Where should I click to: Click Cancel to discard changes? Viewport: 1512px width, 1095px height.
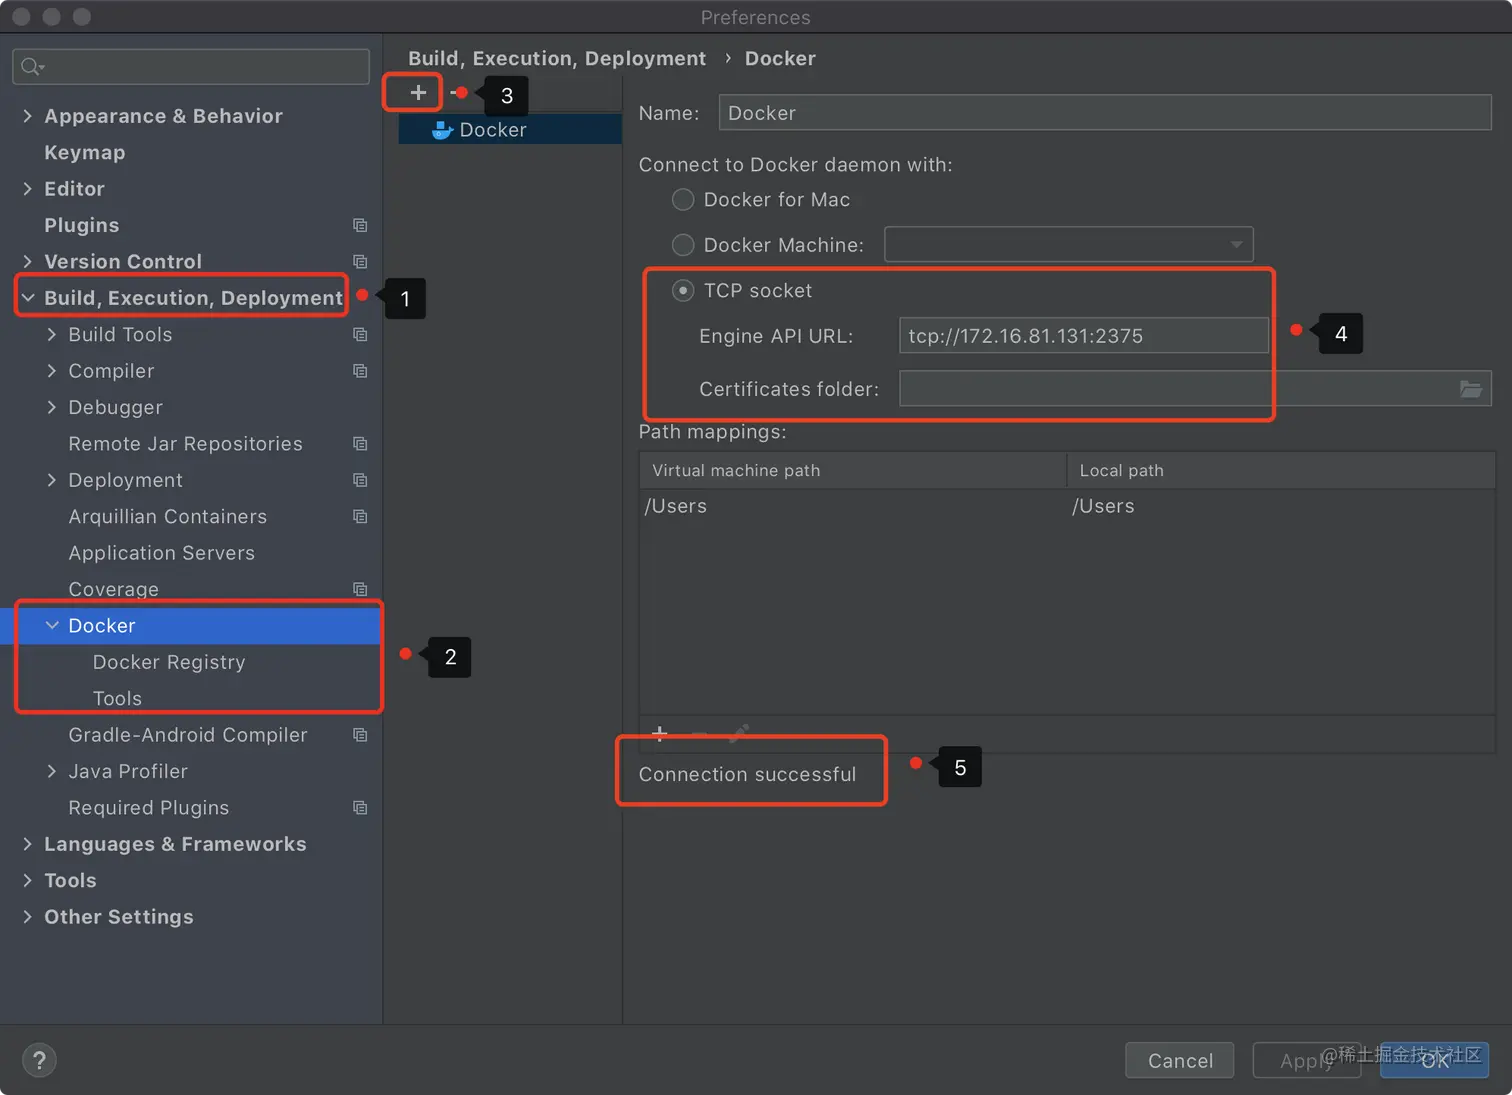(1180, 1060)
